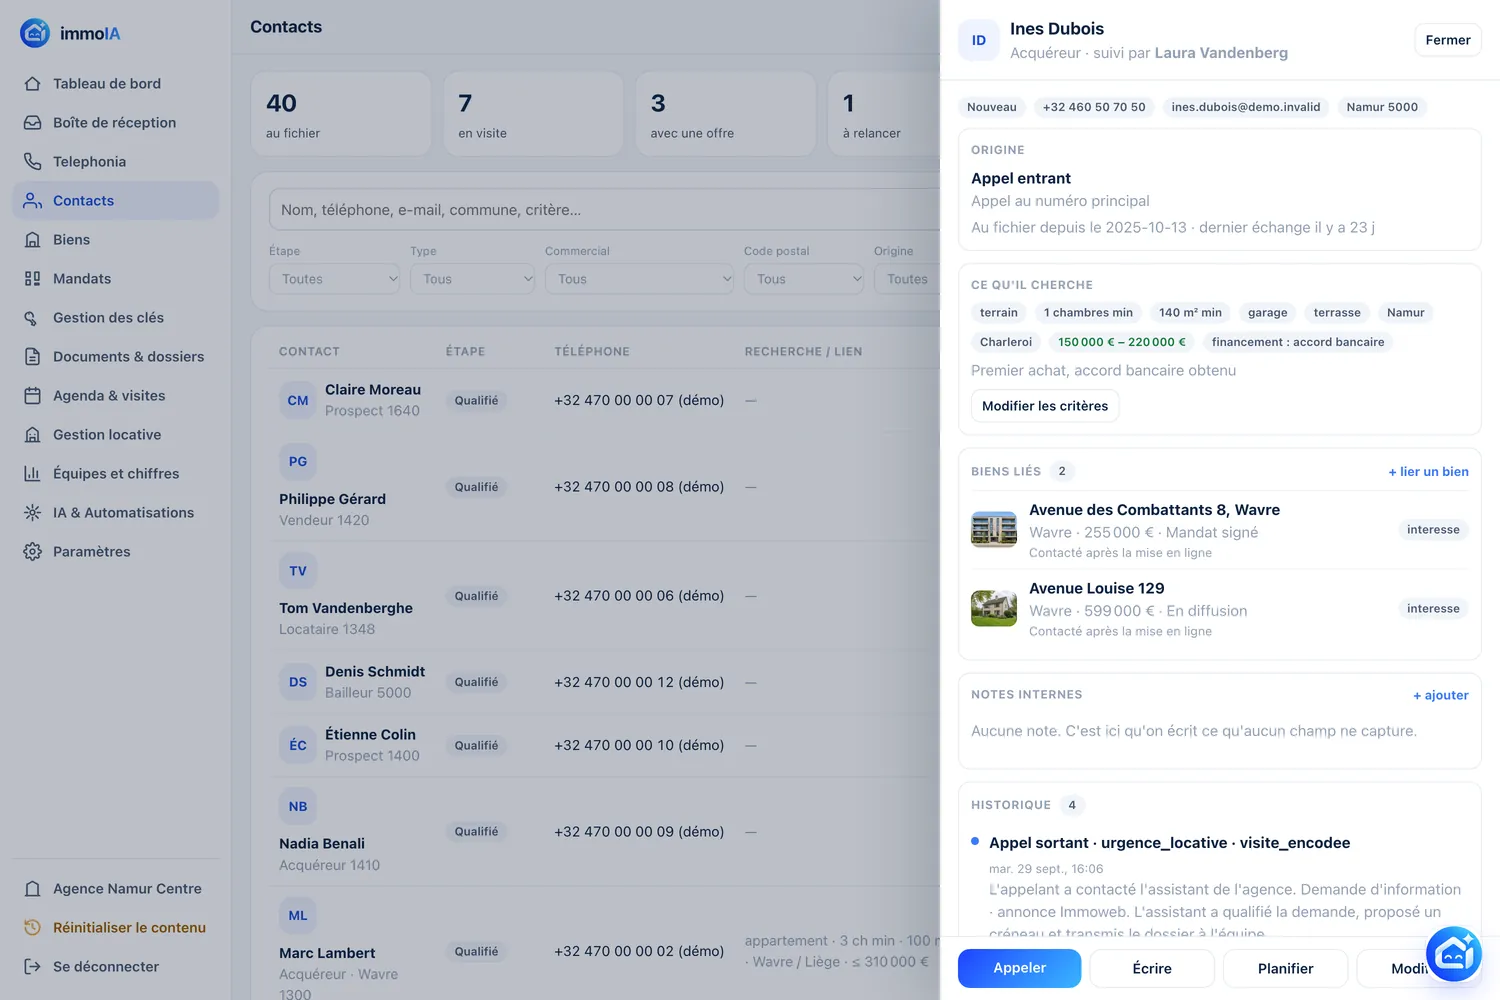Viewport: 1500px width, 1000px height.
Task: Select the Denis Schmidt contact row
Action: pos(605,682)
